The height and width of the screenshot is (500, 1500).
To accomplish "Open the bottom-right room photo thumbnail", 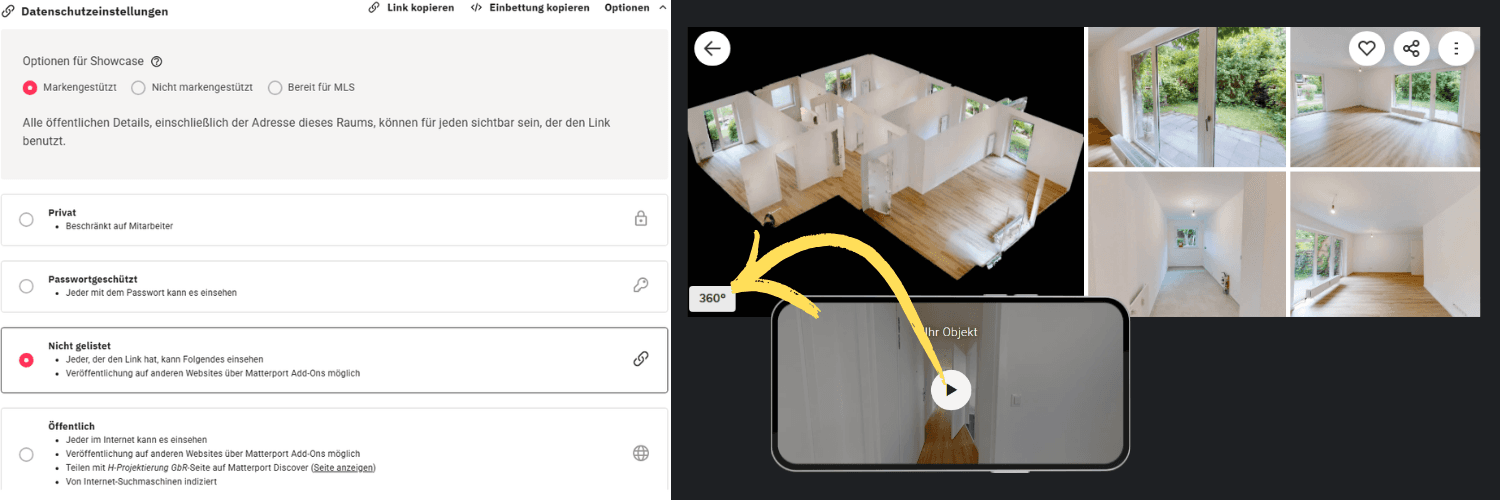I will (x=1385, y=244).
